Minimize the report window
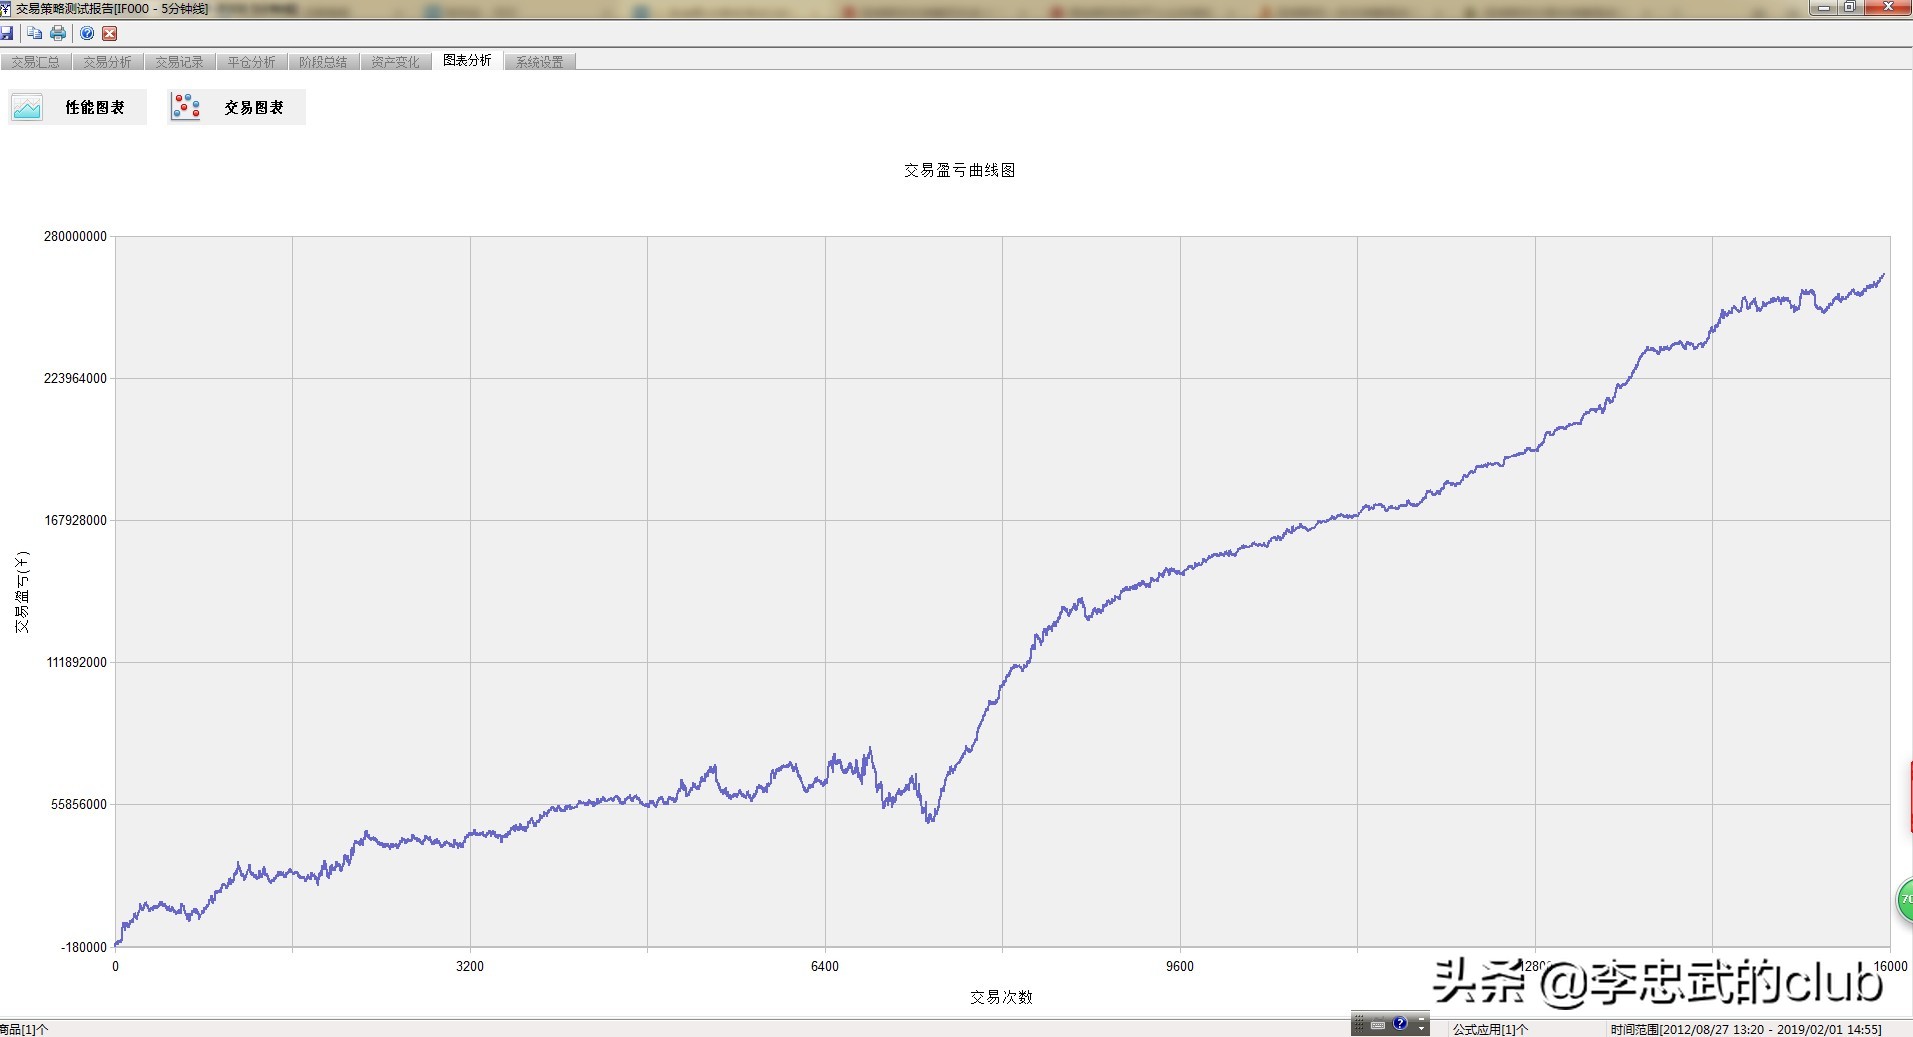1913x1037 pixels. [x=1824, y=7]
